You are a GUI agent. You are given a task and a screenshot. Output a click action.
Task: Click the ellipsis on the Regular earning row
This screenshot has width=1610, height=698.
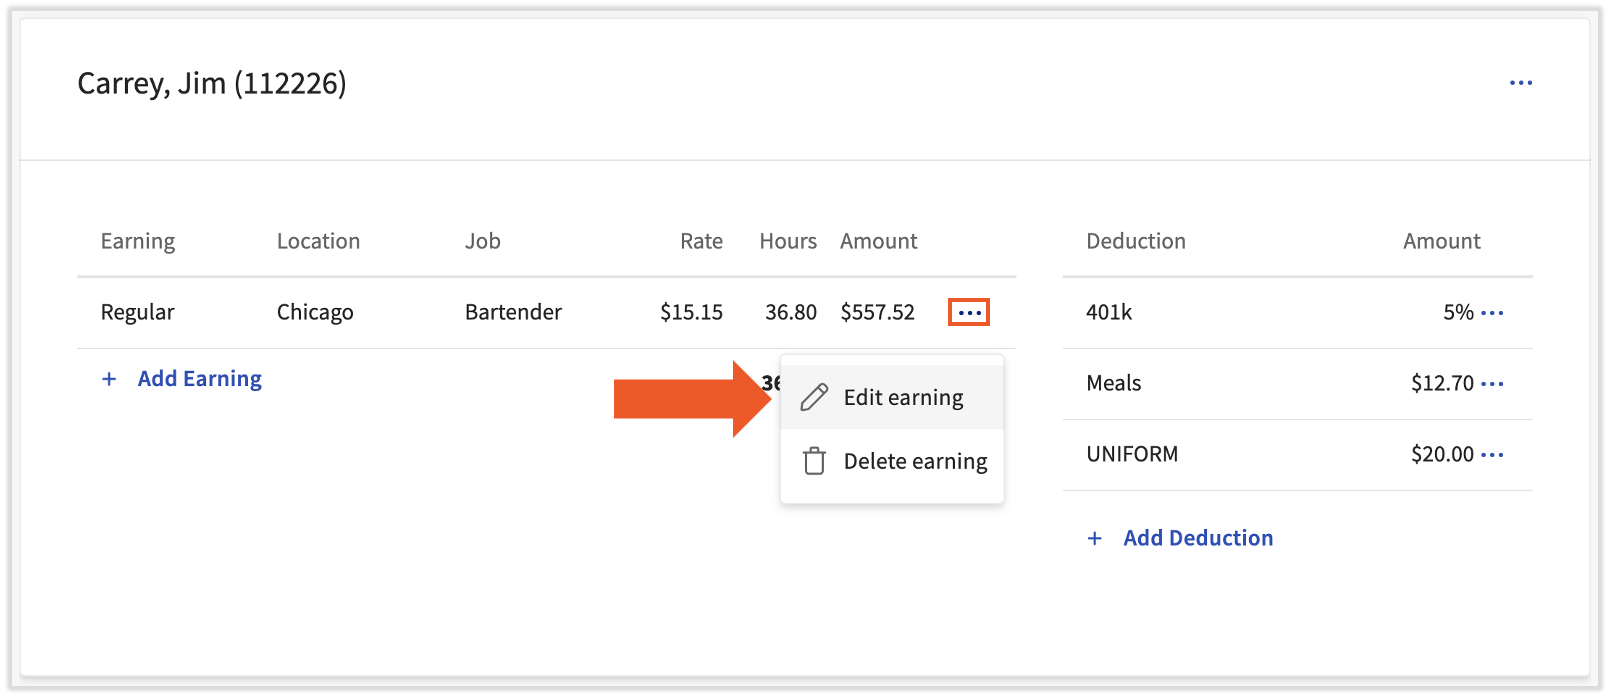(x=969, y=313)
